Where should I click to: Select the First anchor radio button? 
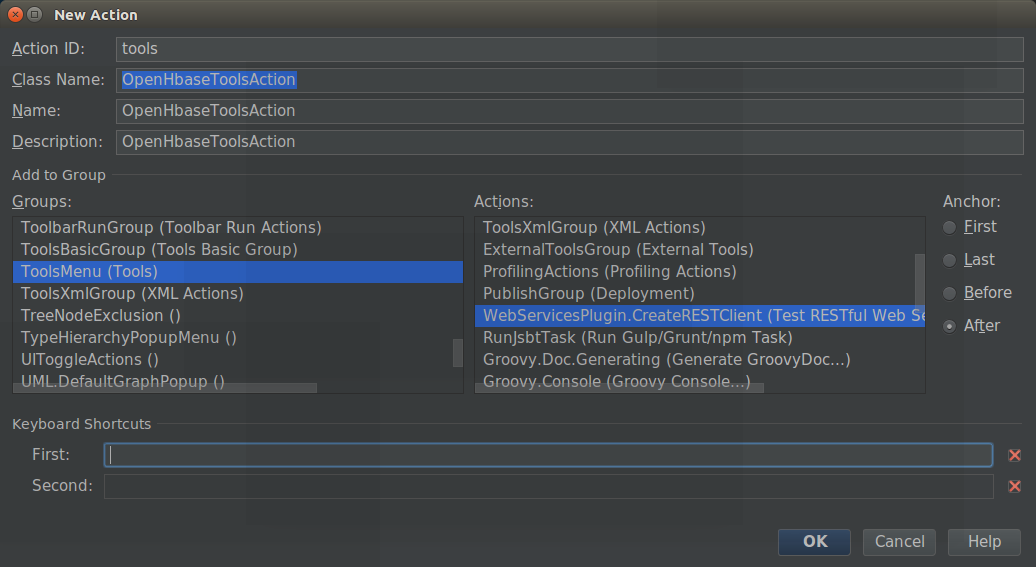(950, 227)
